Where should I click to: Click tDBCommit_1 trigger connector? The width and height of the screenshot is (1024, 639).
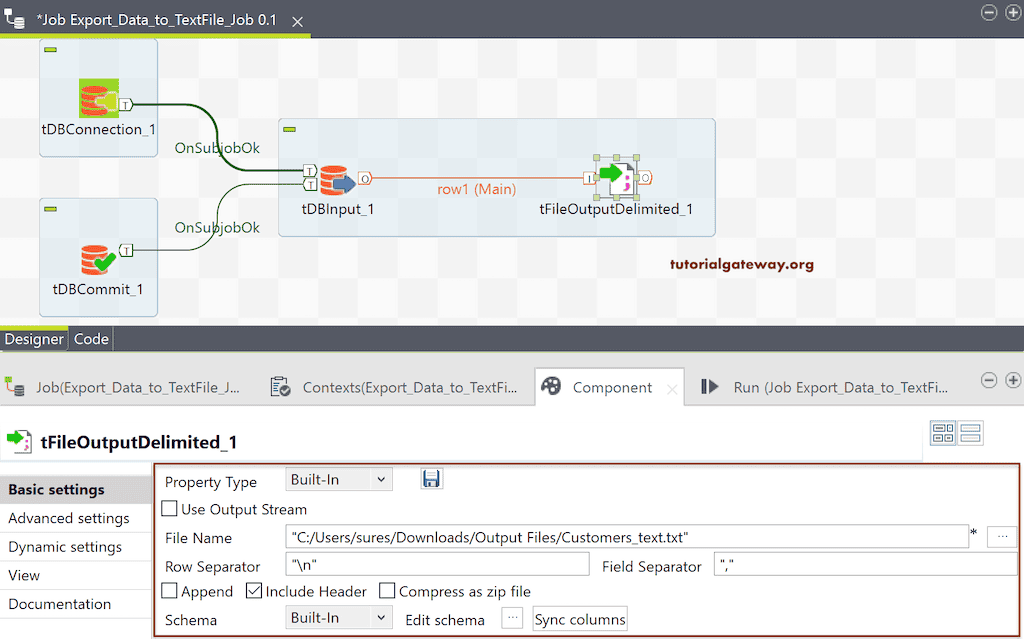point(126,250)
